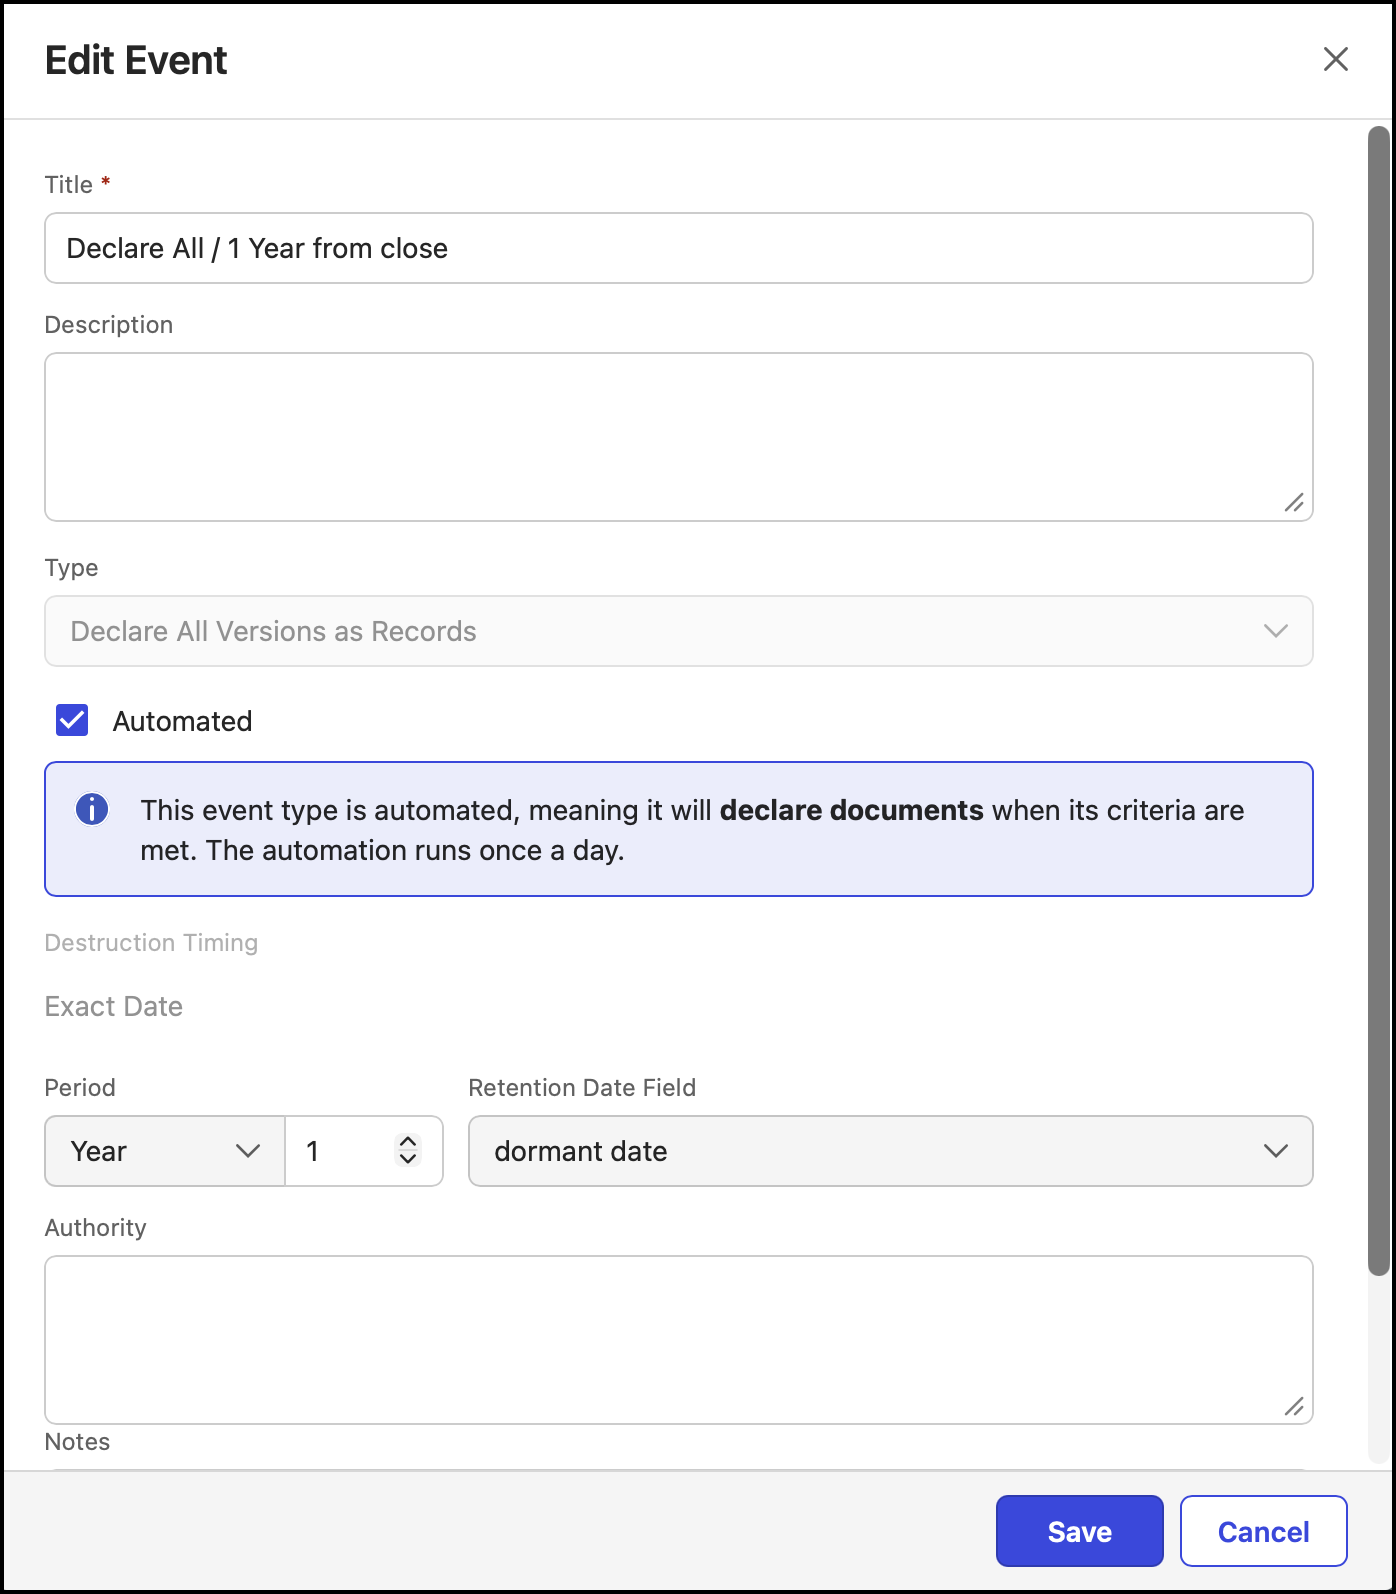
Task: Decrease period value with down arrow
Action: click(x=408, y=1159)
